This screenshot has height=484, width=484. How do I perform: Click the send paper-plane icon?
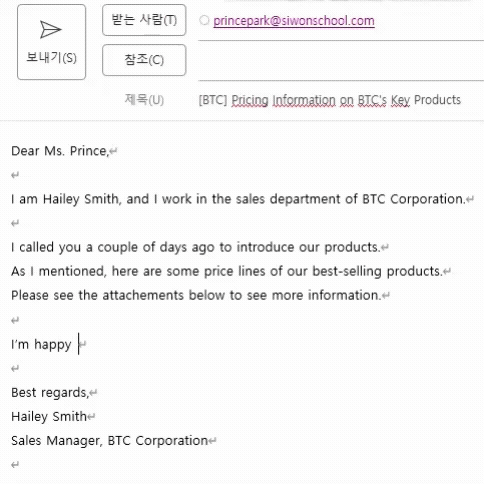coord(51,29)
